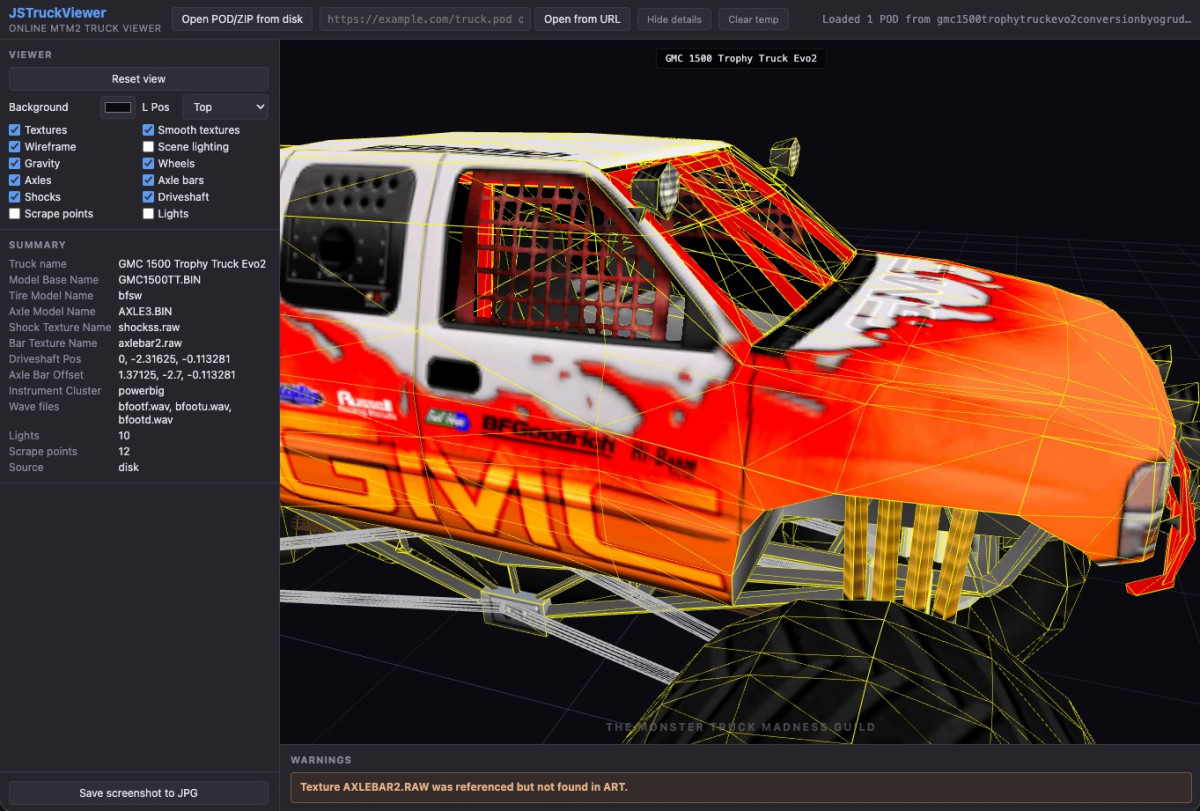The height and width of the screenshot is (811, 1200).
Task: Enable Scene lighting checkbox
Action: (x=148, y=147)
